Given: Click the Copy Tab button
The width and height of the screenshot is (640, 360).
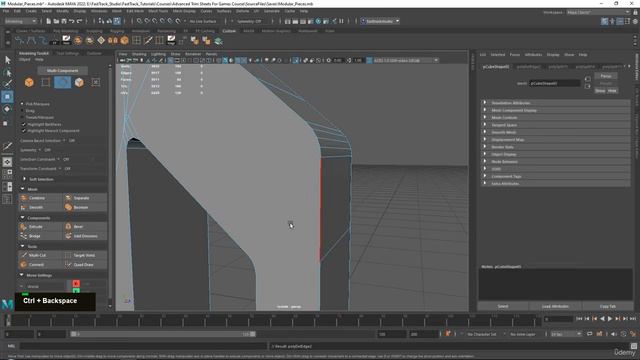Looking at the screenshot, I should 608,306.
